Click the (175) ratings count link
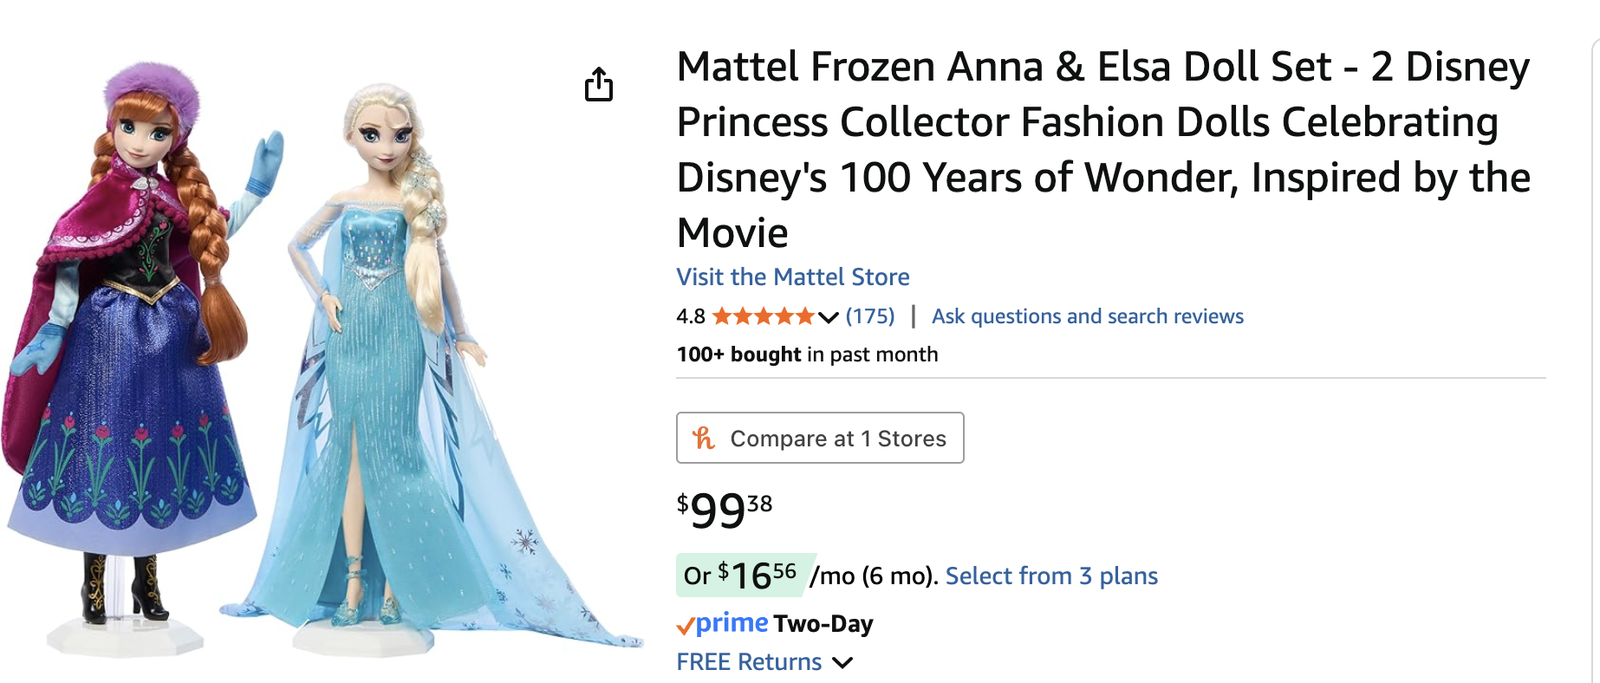 click(870, 316)
